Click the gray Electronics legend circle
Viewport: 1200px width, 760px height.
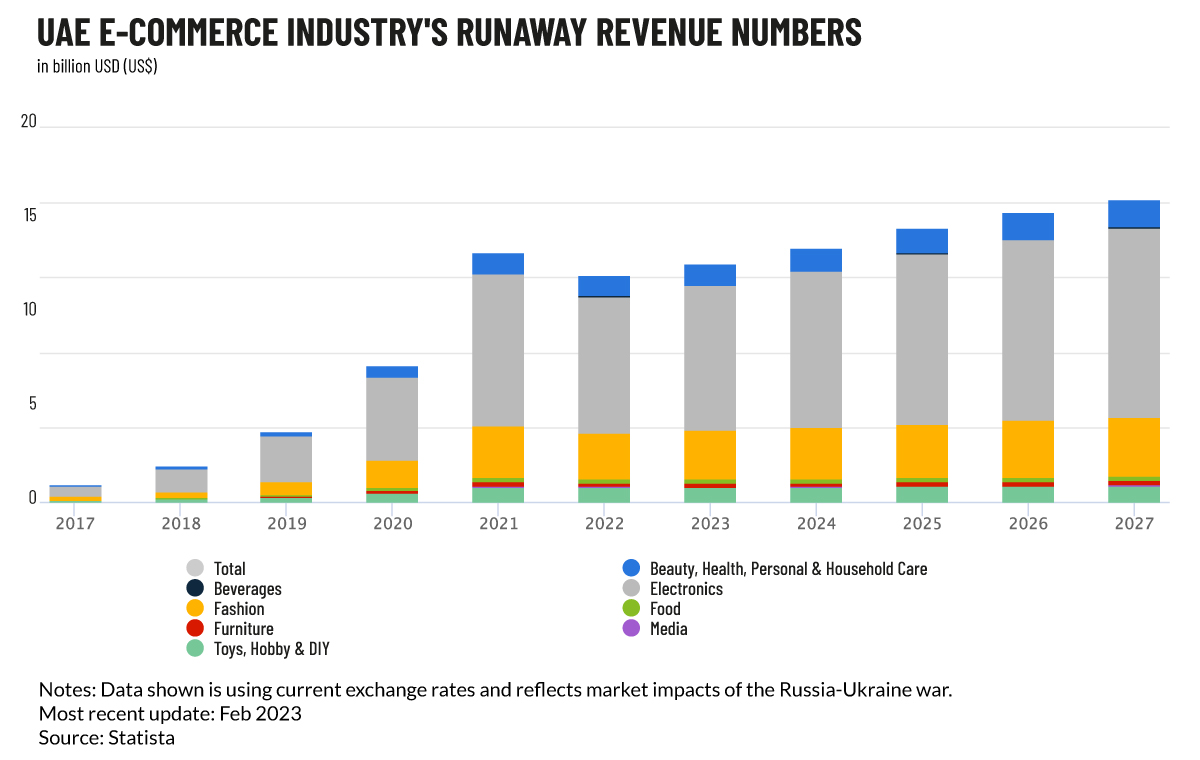[x=631, y=588]
